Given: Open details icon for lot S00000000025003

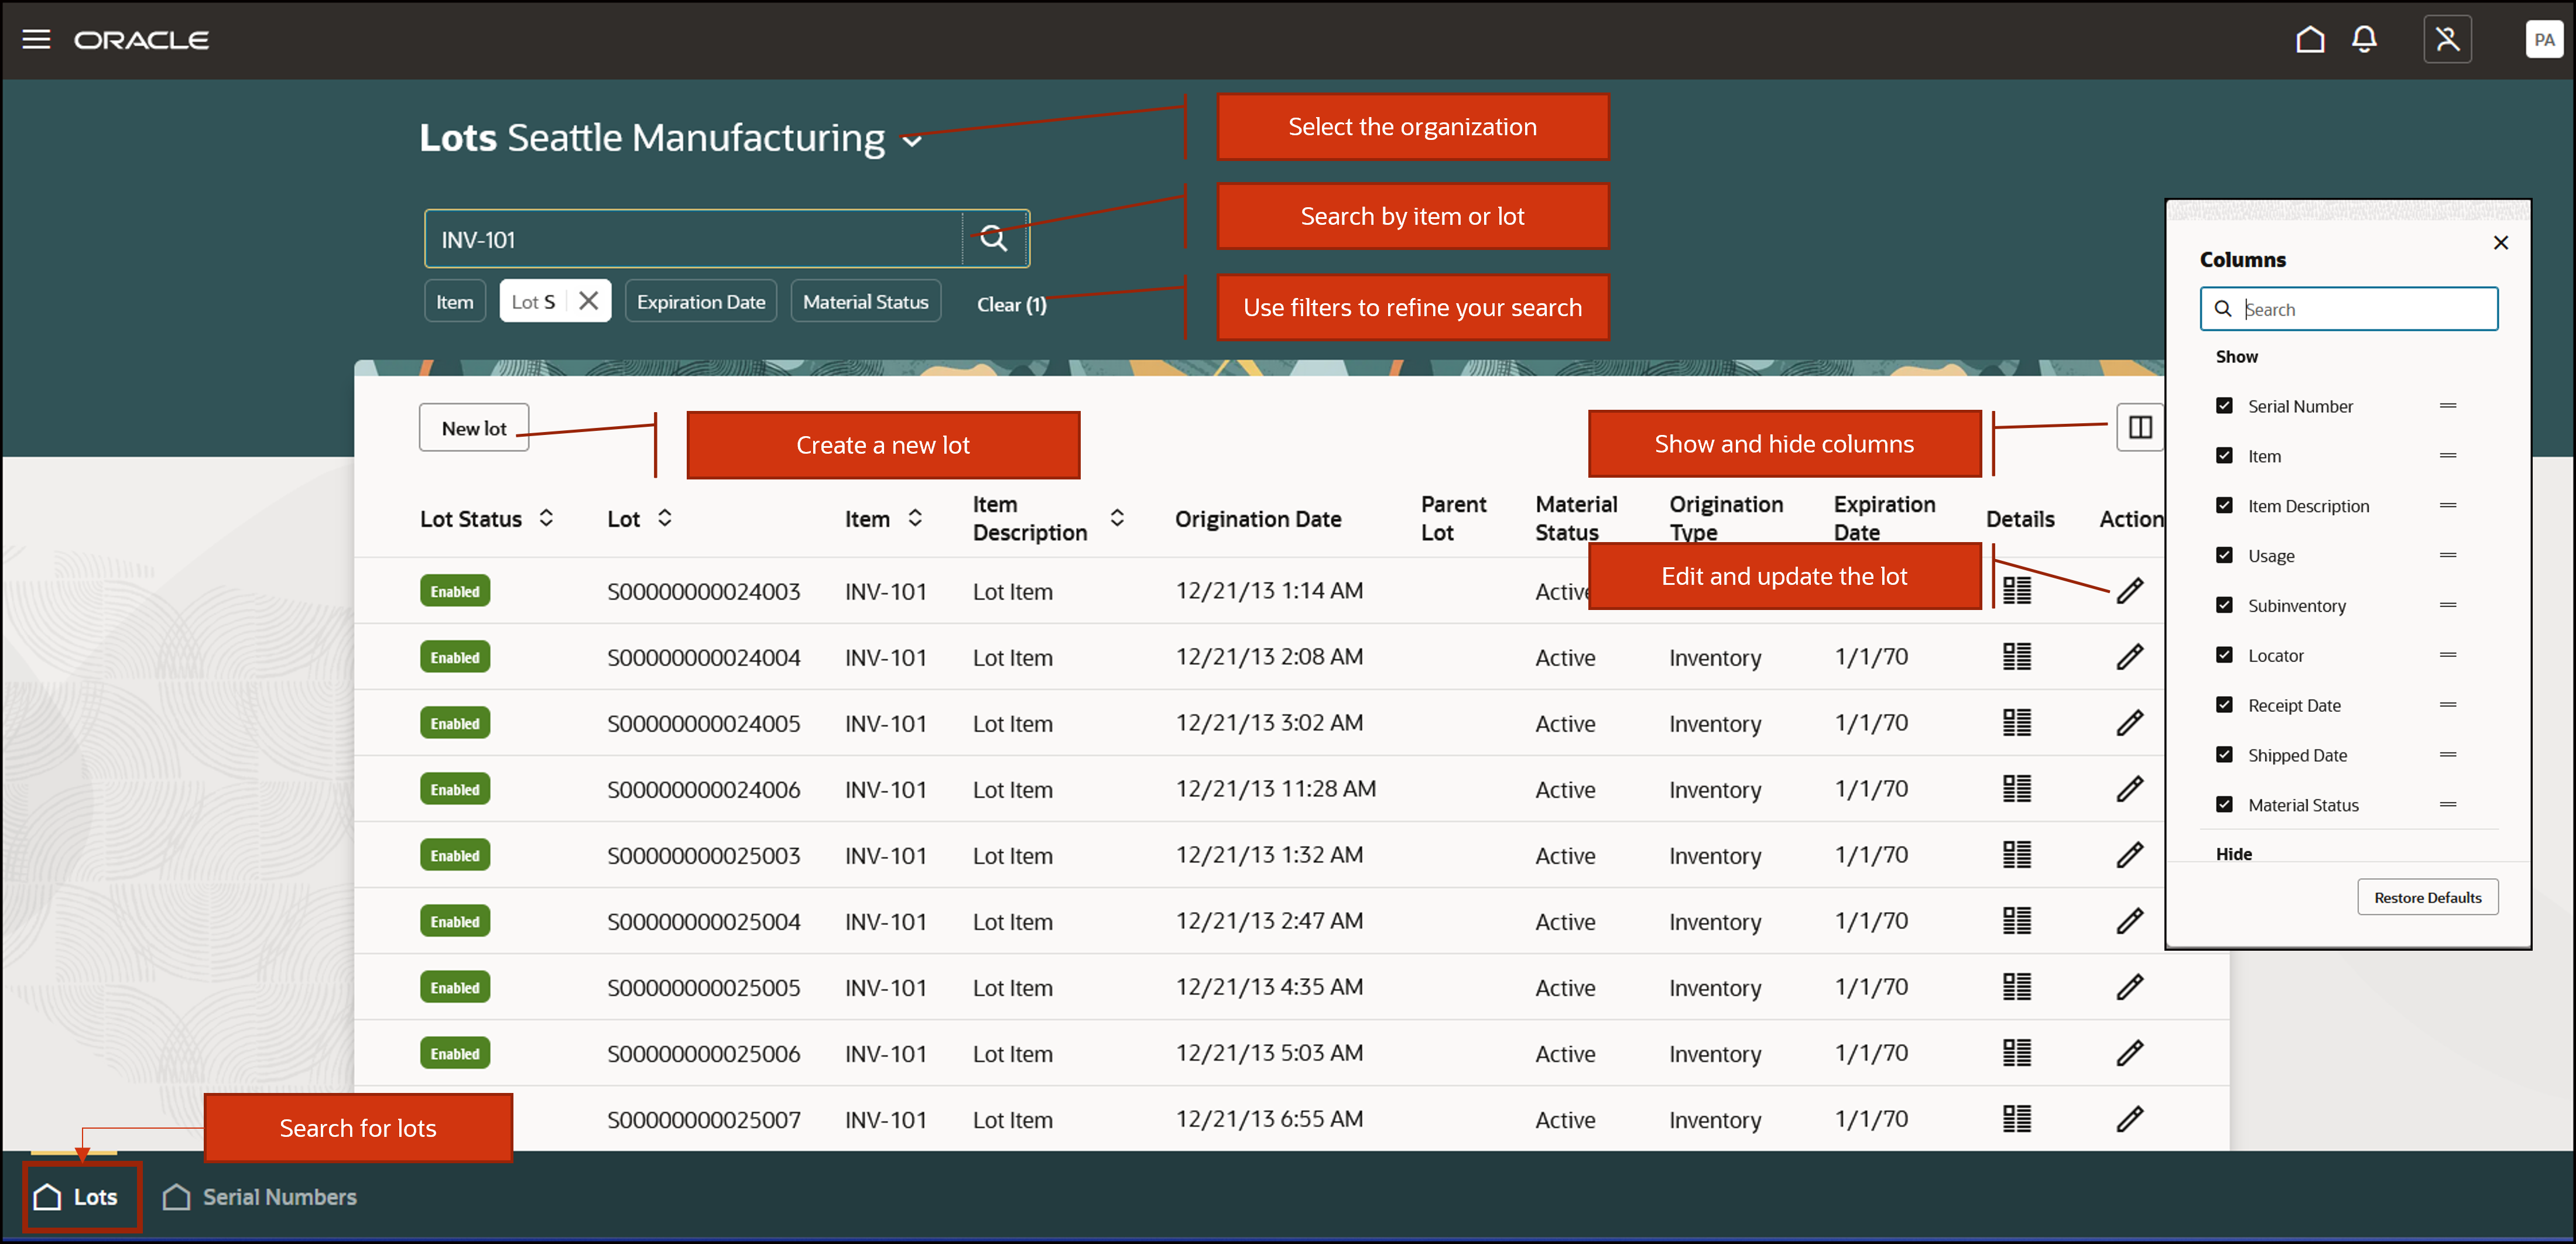Looking at the screenshot, I should [x=2017, y=855].
